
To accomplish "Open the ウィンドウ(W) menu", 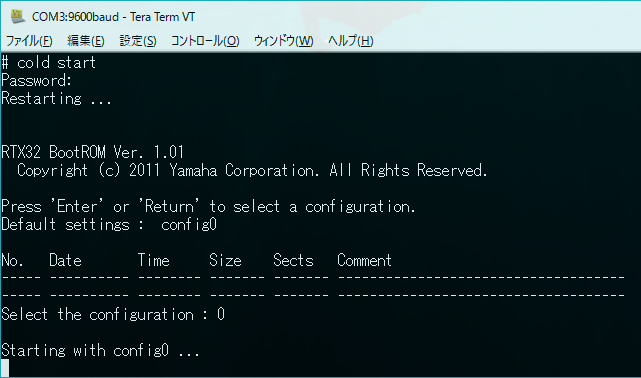I will [283, 41].
